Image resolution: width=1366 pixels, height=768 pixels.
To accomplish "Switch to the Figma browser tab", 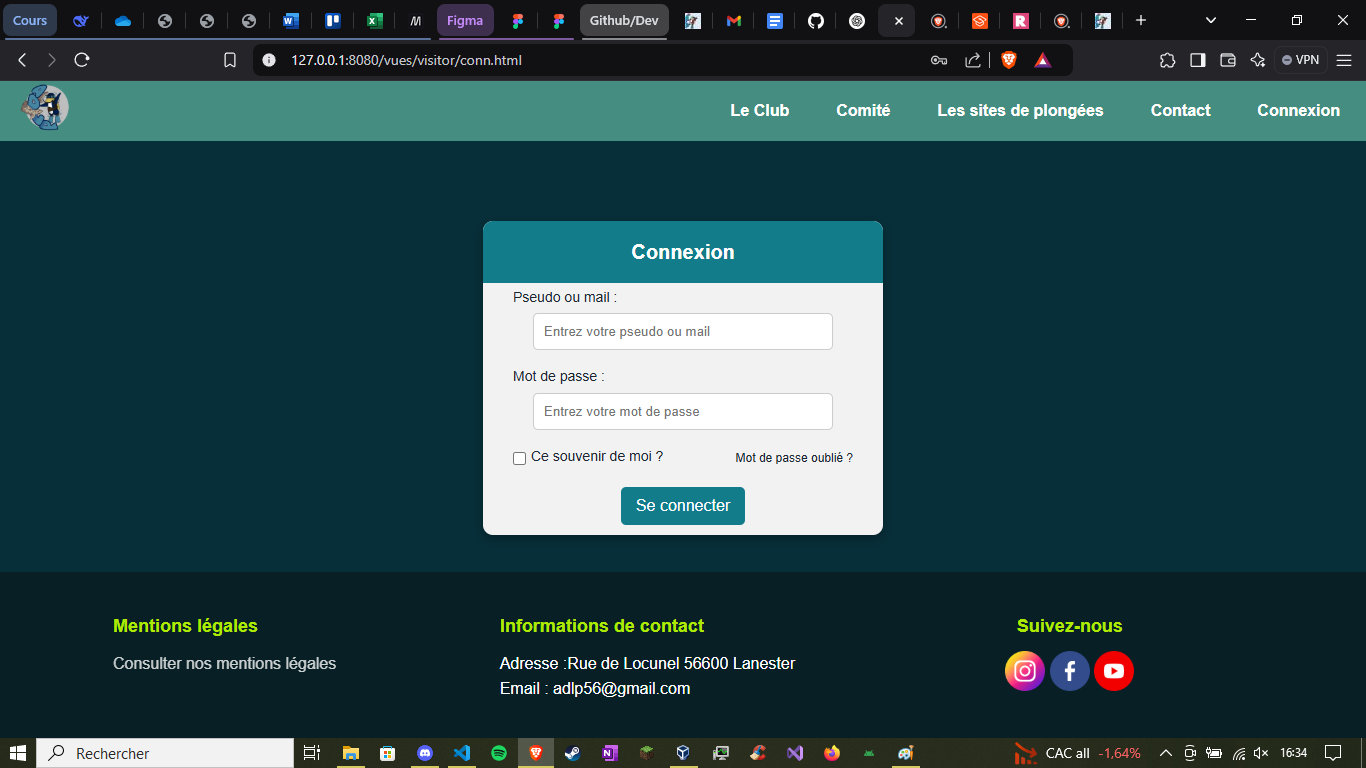I will tap(465, 20).
